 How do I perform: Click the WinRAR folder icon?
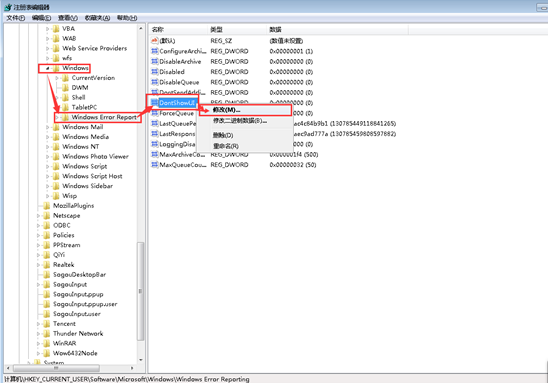coord(46,344)
